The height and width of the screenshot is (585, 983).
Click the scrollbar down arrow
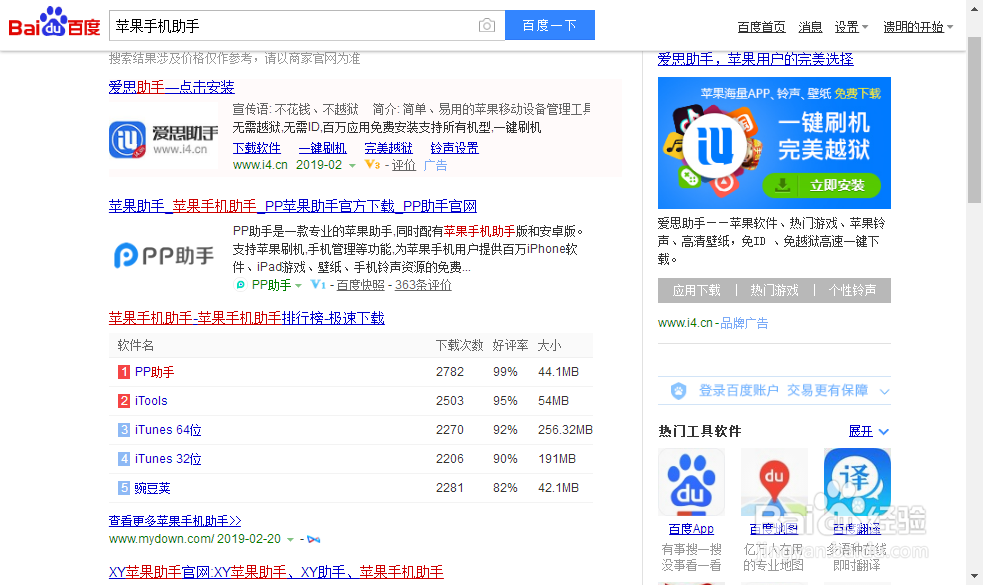click(x=974, y=576)
